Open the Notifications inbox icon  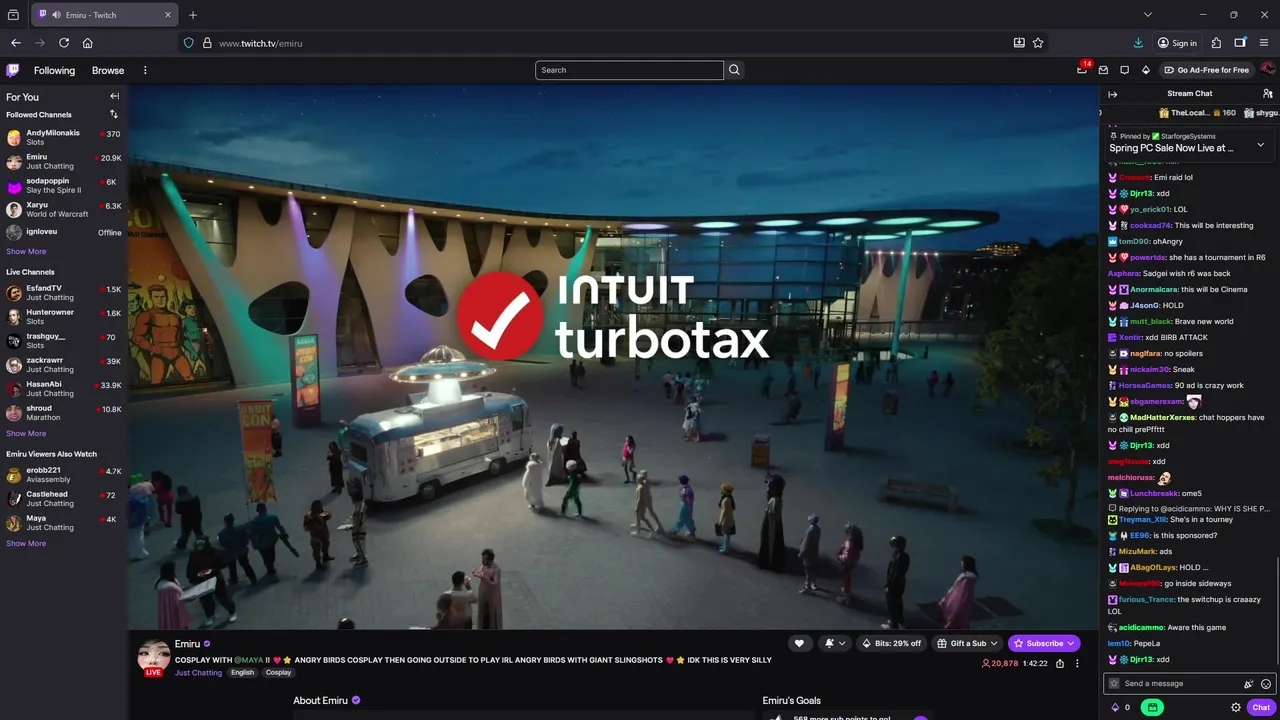(x=1103, y=70)
